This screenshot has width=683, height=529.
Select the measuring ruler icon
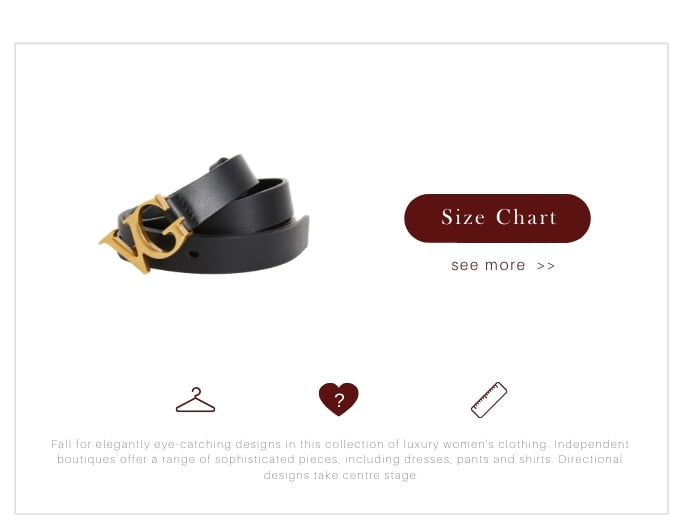(x=489, y=400)
